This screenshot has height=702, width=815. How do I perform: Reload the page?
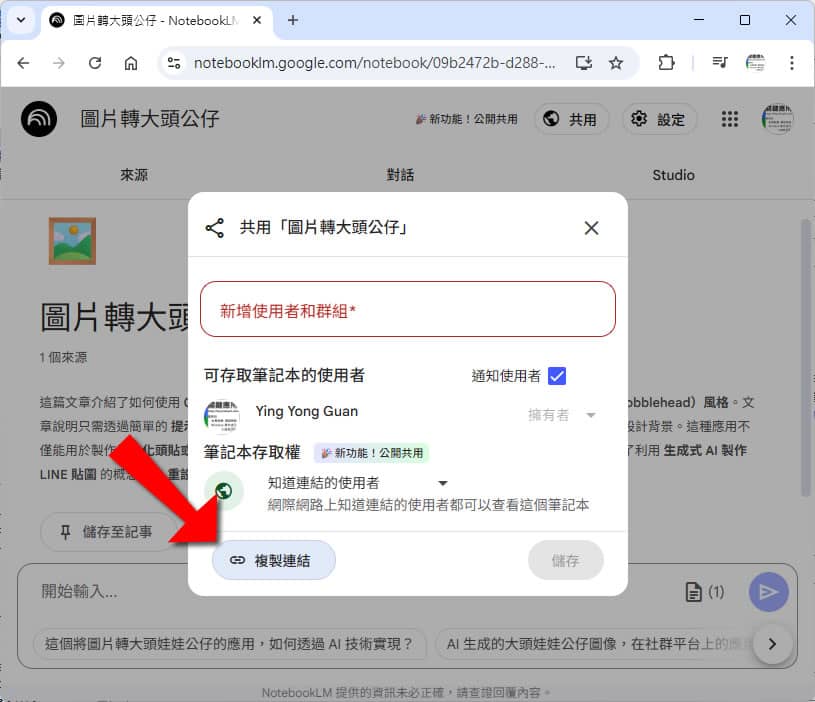click(x=95, y=63)
